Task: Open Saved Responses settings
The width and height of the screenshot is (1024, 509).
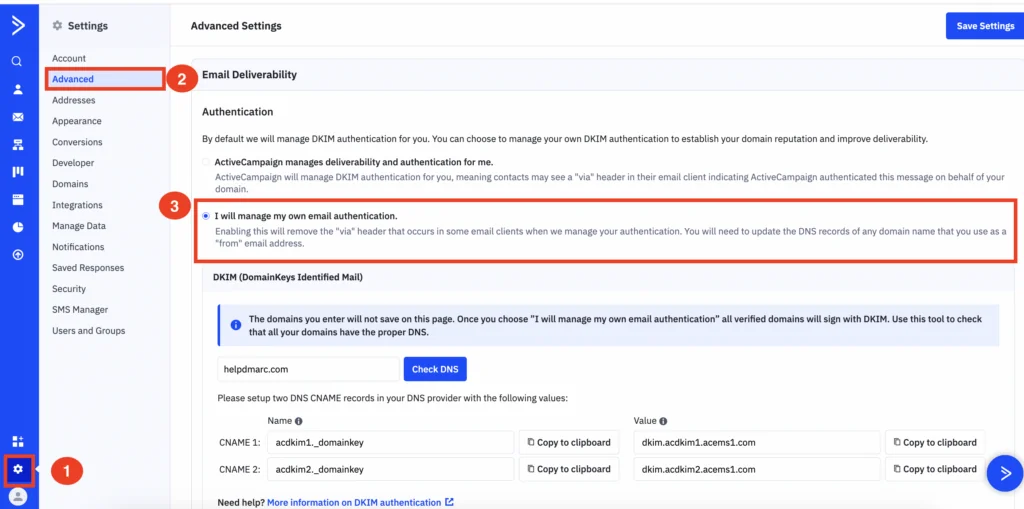Action: click(x=88, y=267)
